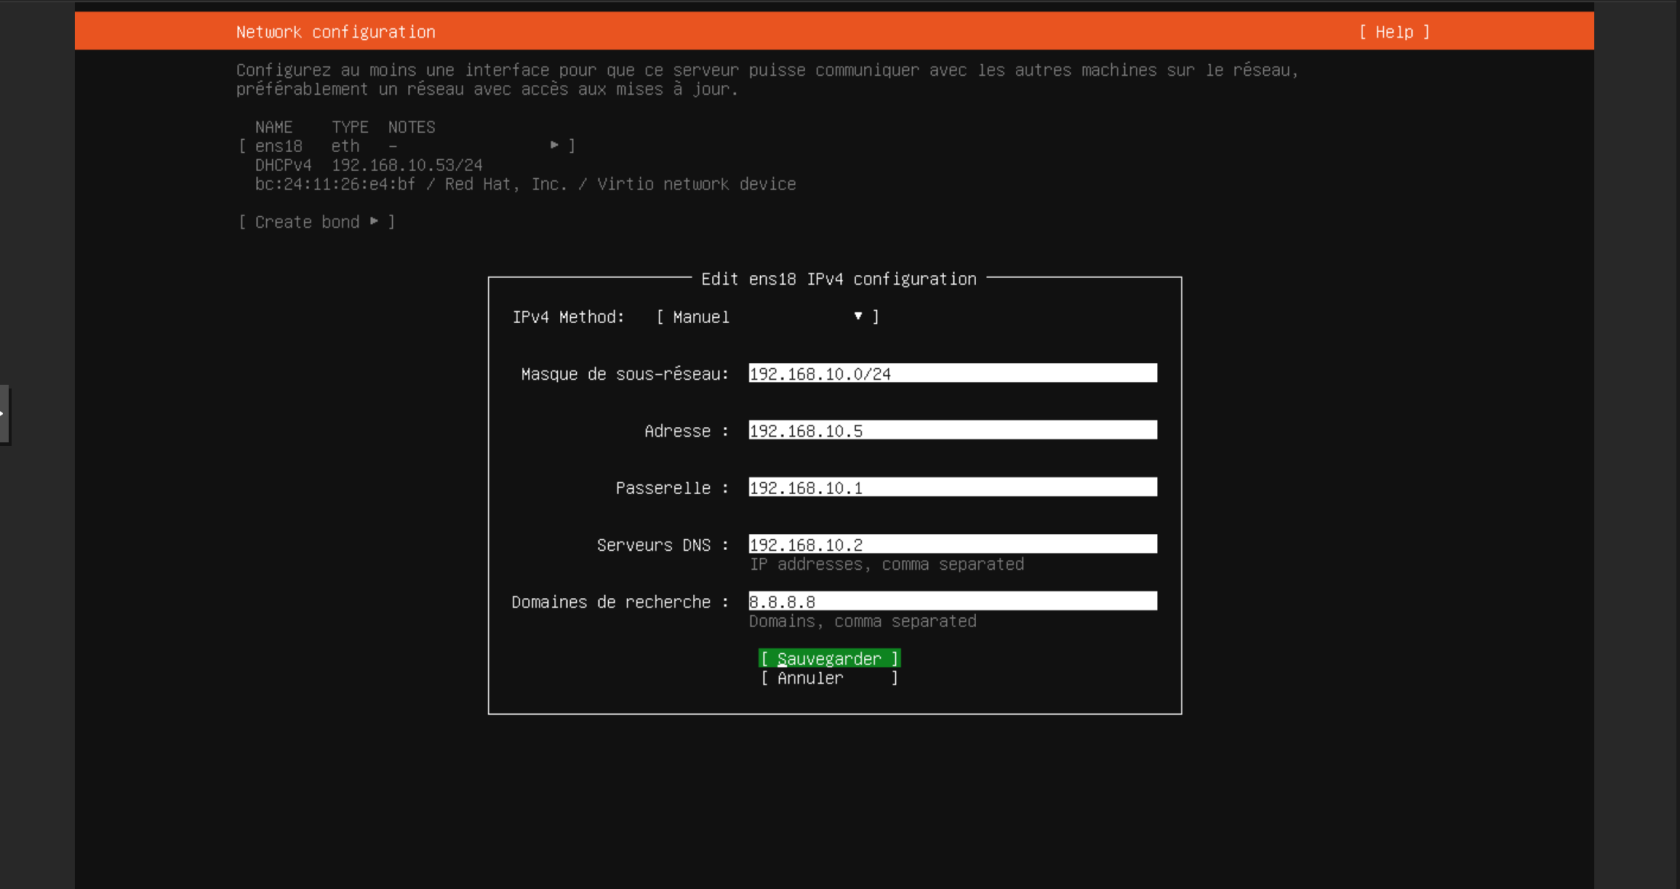Click the Domaines de recherche field
Viewport: 1680px width, 889px height.
pyautogui.click(x=952, y=602)
